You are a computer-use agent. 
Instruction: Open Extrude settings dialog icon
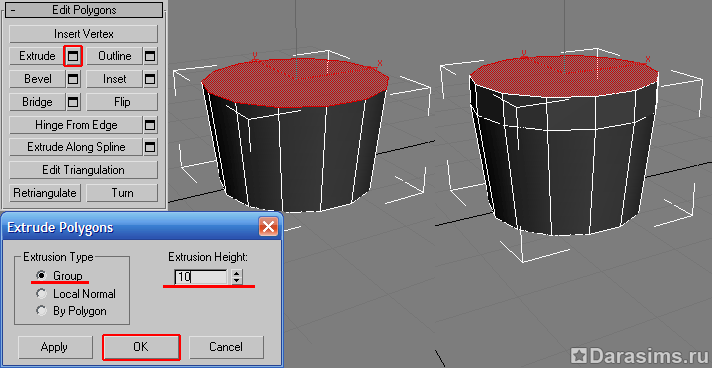(73, 56)
